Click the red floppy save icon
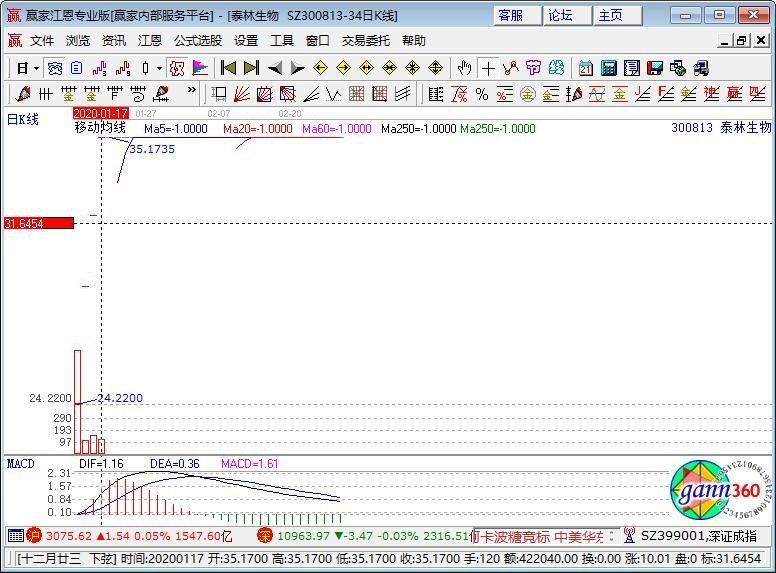The width and height of the screenshot is (776, 573). (x=655, y=68)
